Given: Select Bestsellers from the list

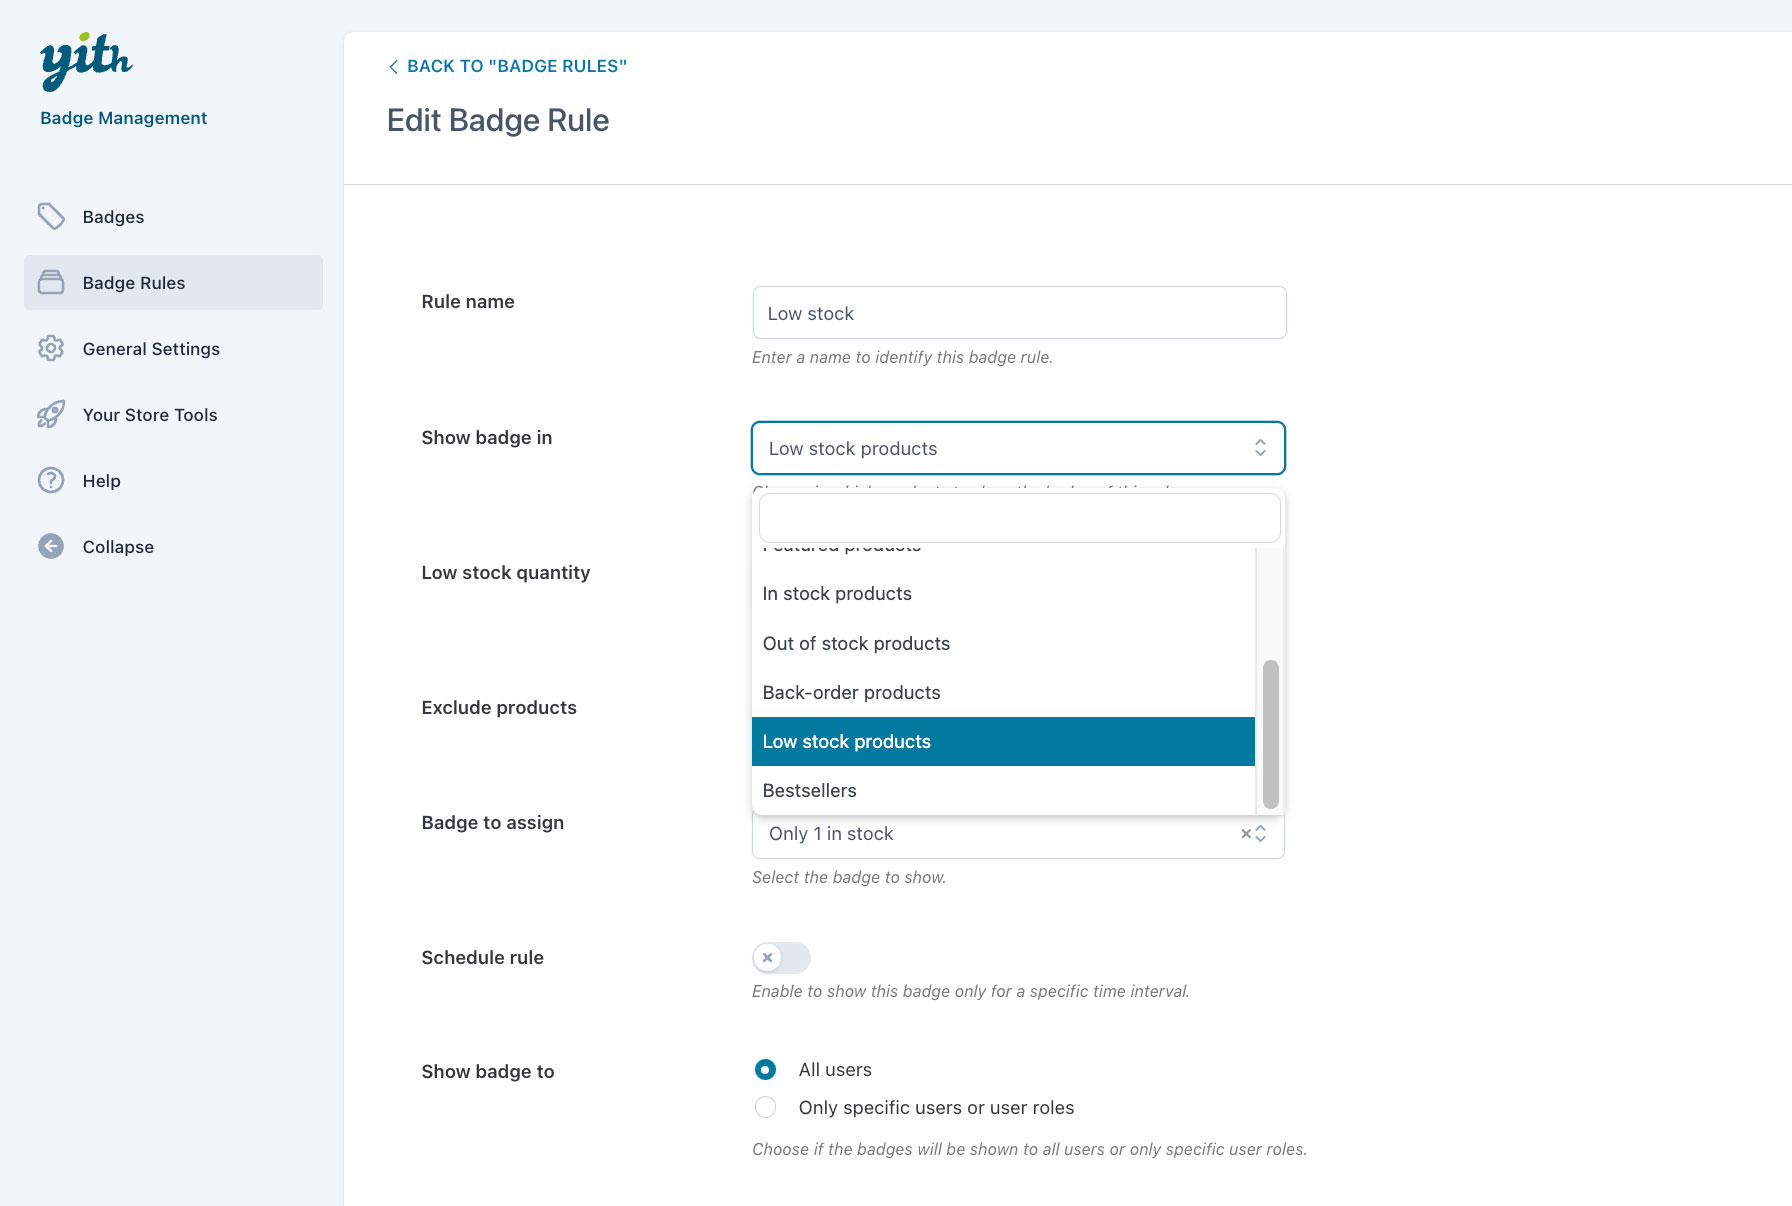Looking at the screenshot, I should tap(809, 791).
